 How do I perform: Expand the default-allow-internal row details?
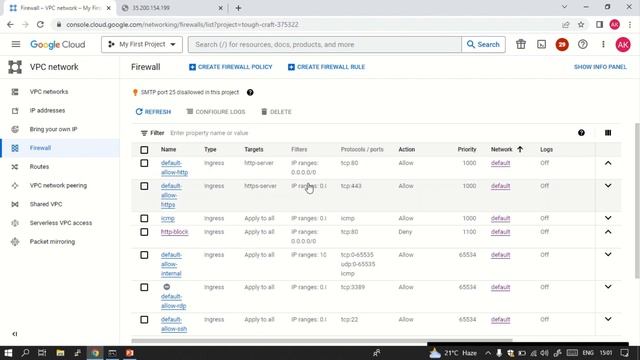click(608, 255)
